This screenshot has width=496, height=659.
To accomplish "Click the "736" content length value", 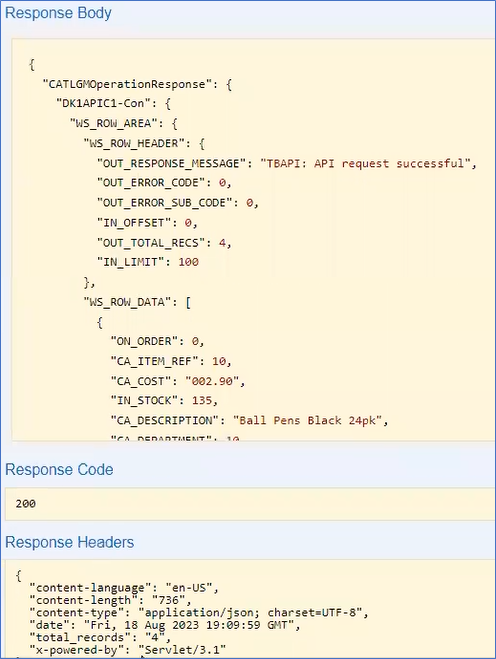I will [x=169, y=600].
